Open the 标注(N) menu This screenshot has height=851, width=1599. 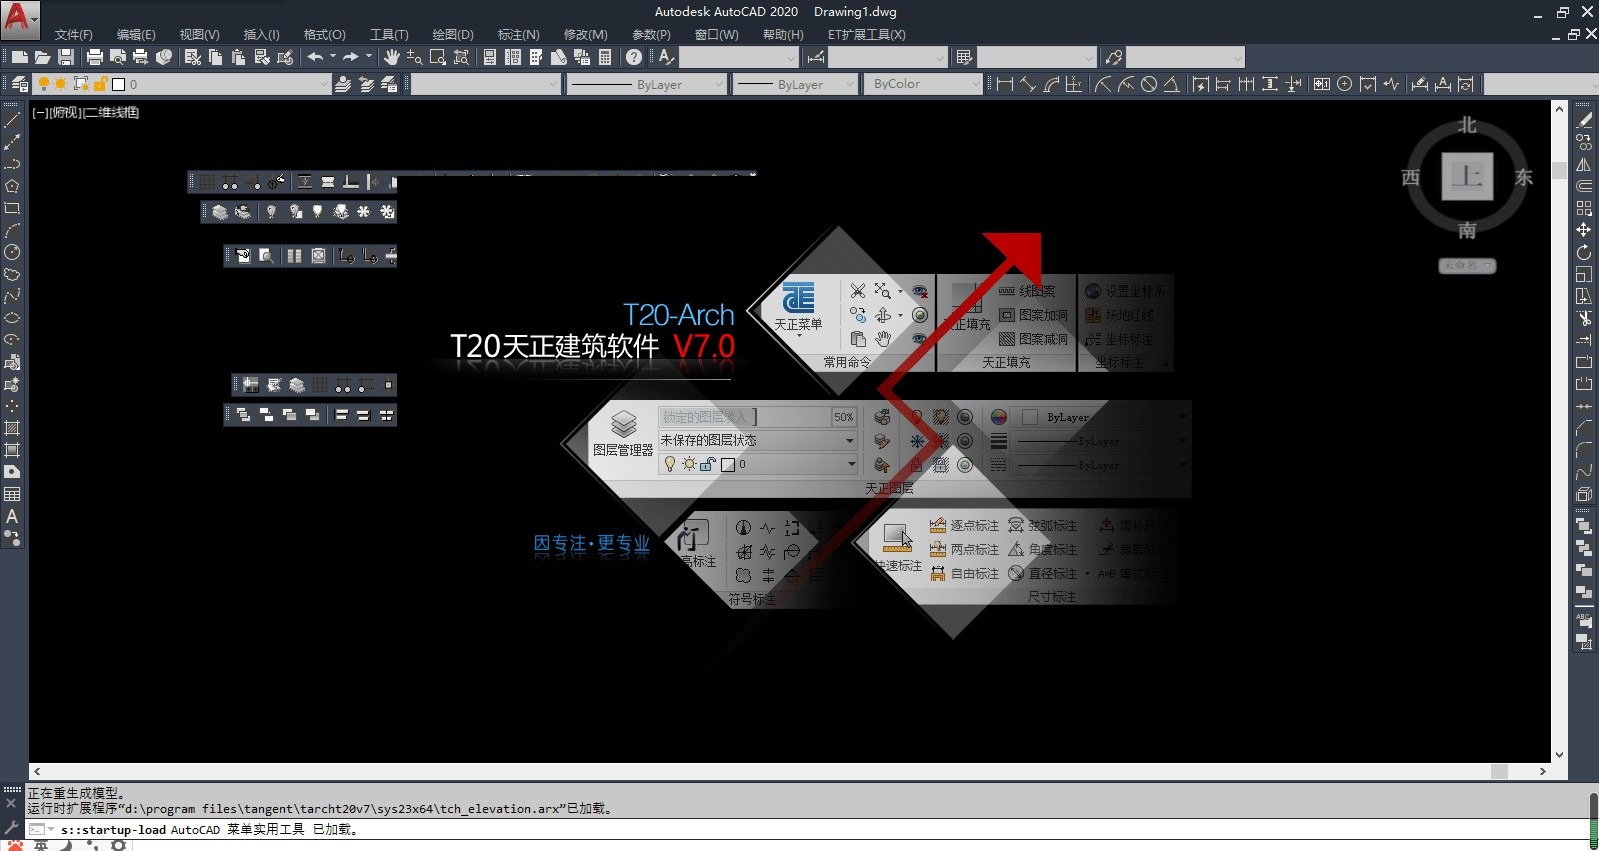(x=518, y=34)
